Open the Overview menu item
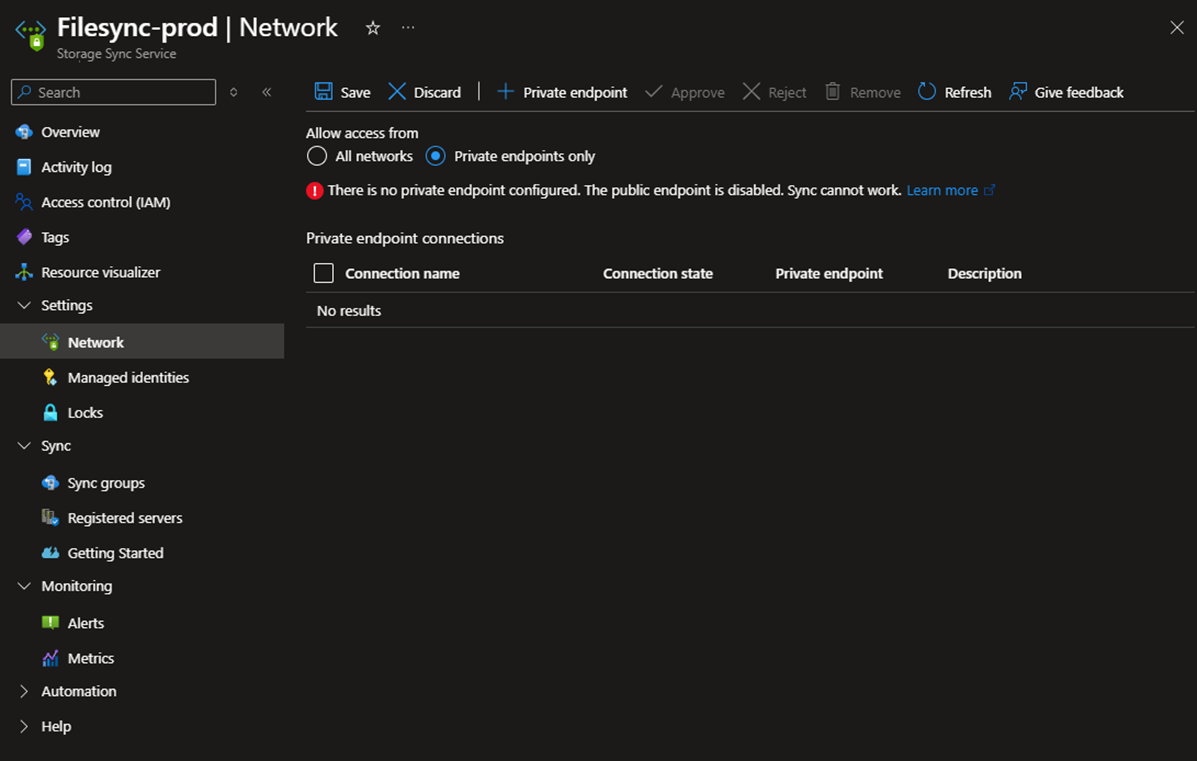Image resolution: width=1197 pixels, height=761 pixels. [70, 132]
